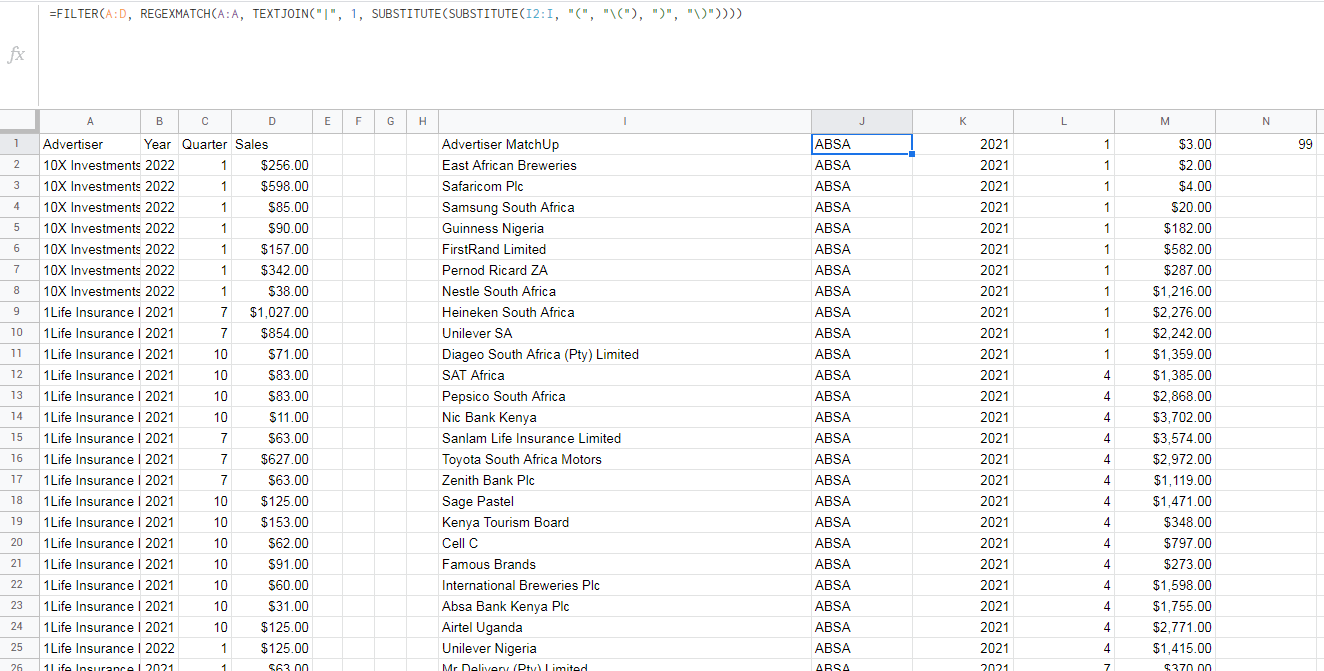The width and height of the screenshot is (1324, 671).
Task: Select column D header
Action: 272,121
